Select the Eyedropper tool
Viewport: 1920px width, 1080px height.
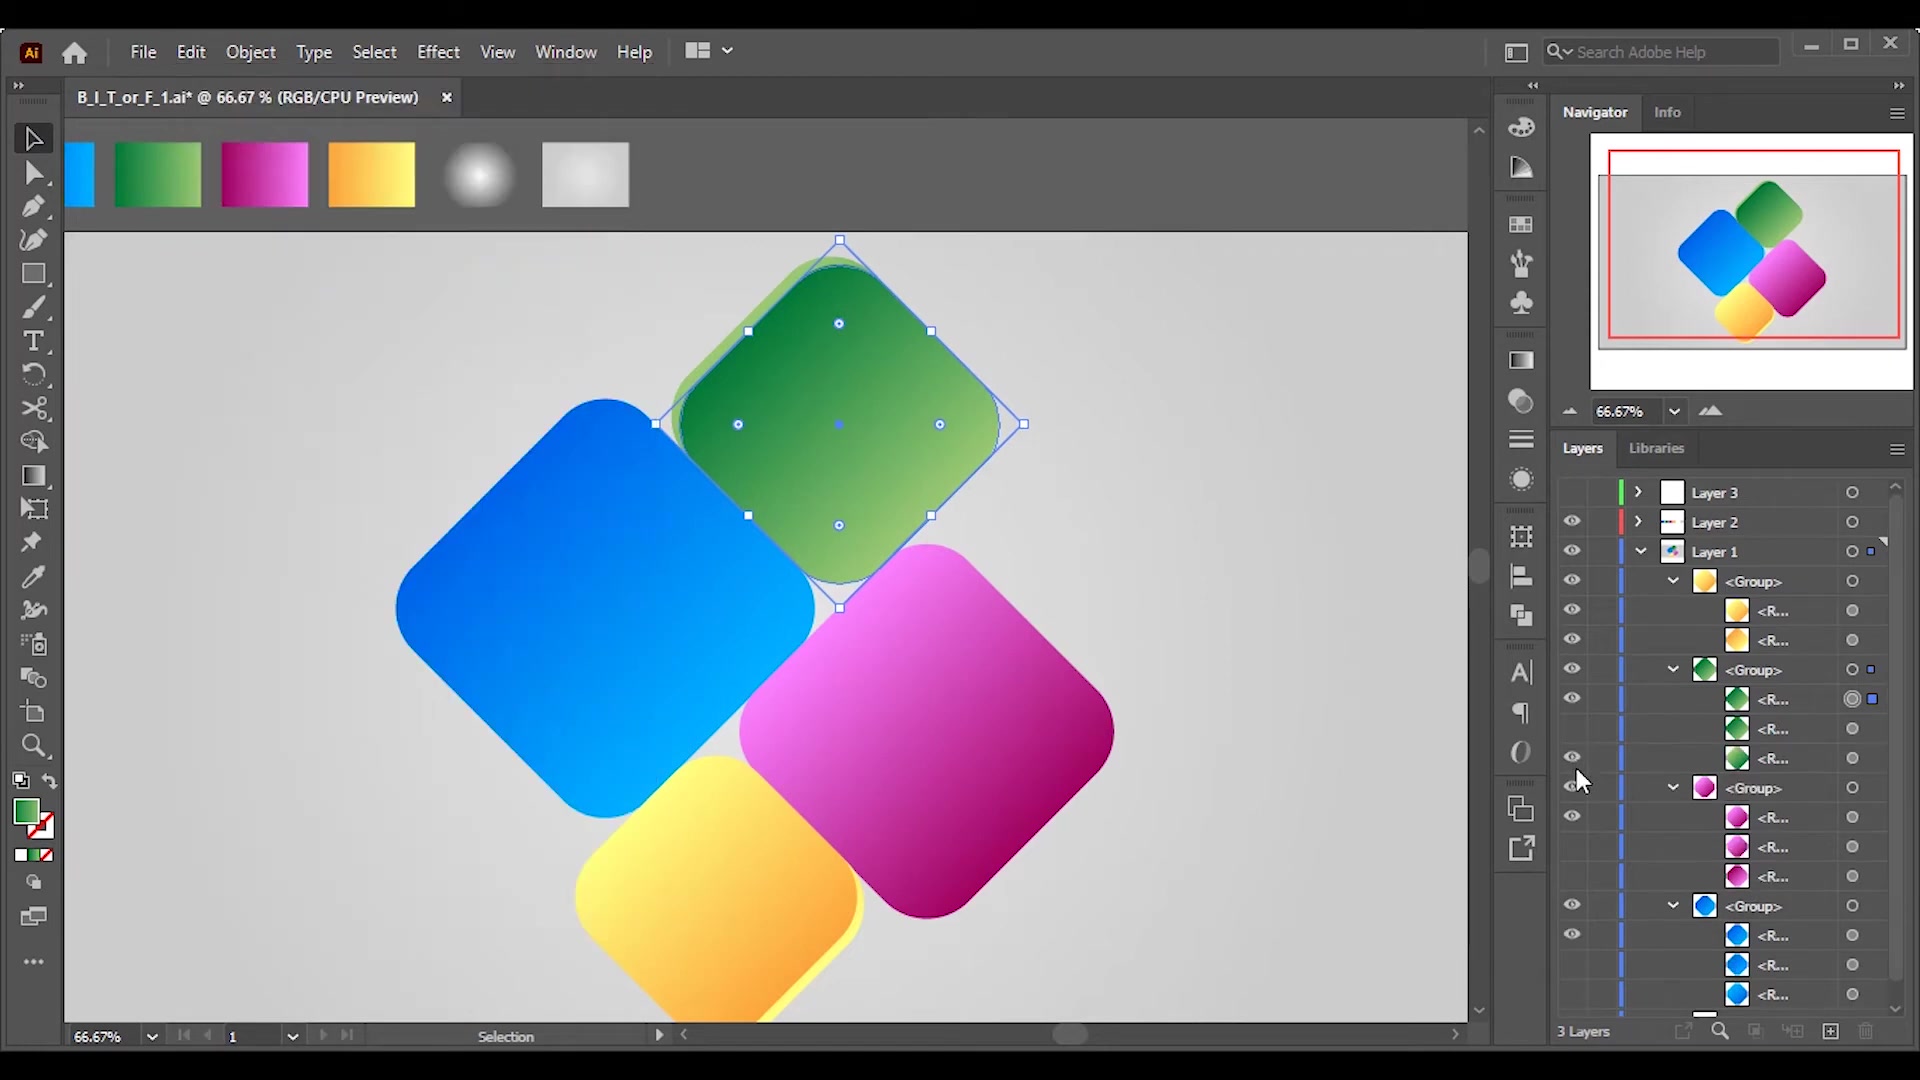point(33,577)
